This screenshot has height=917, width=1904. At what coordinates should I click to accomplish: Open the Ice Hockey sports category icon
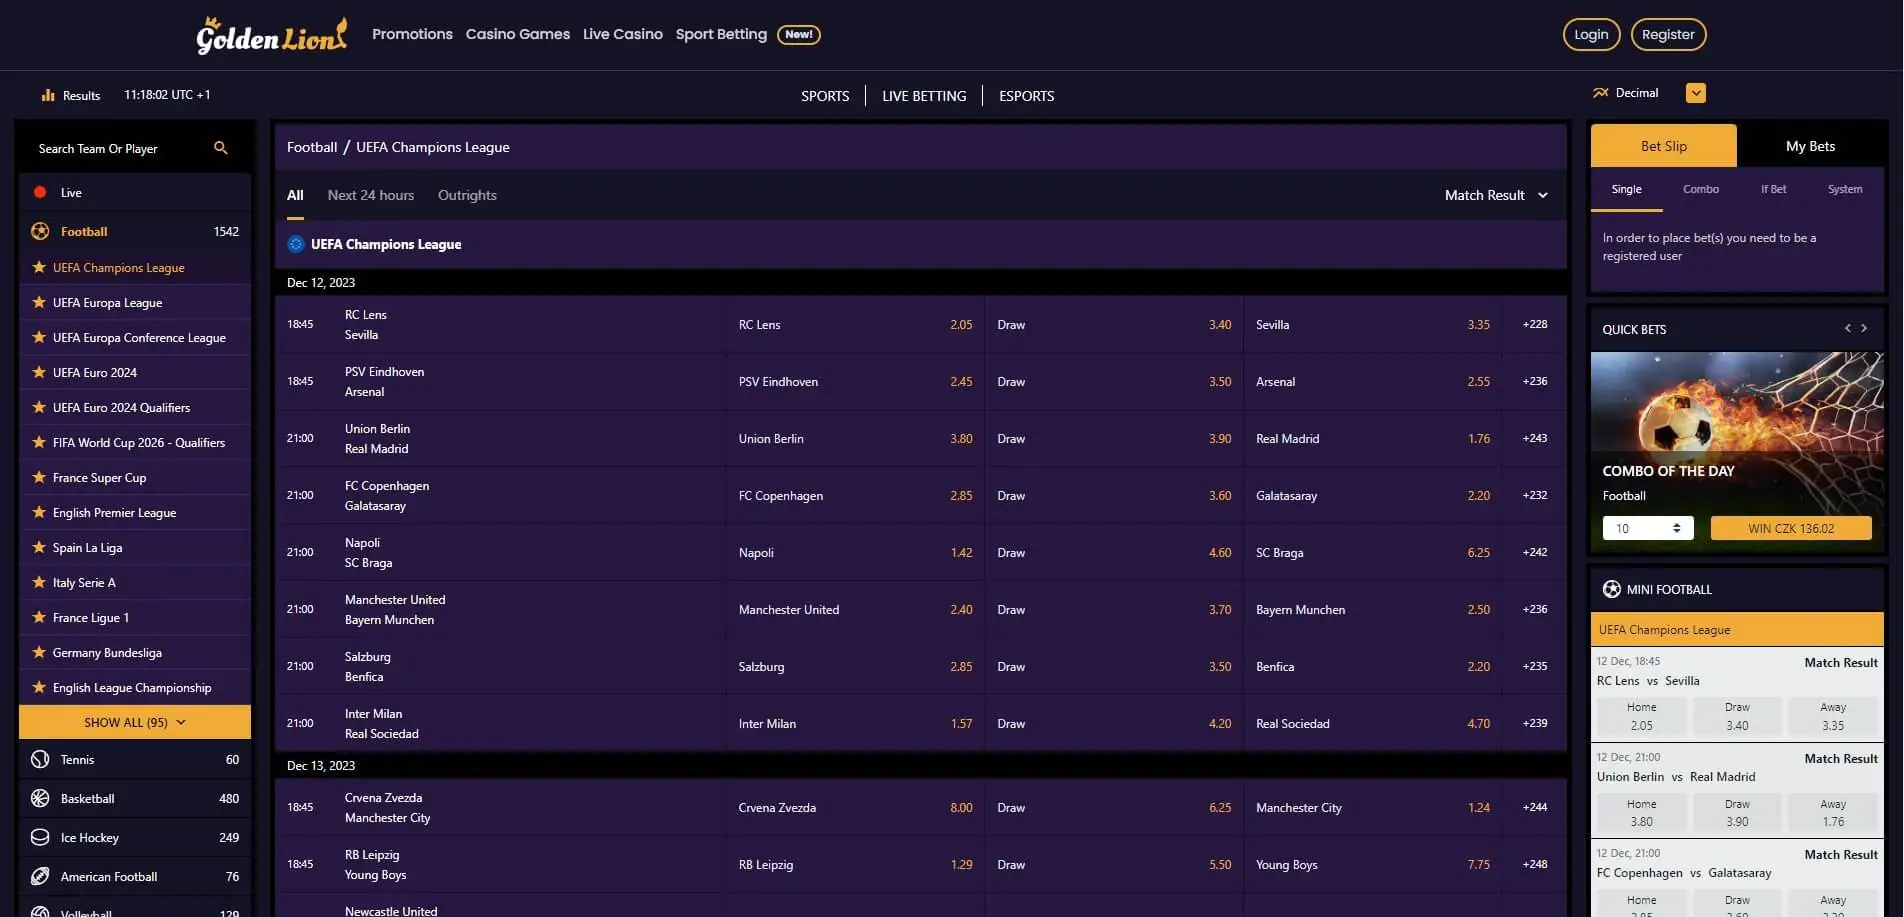(40, 837)
